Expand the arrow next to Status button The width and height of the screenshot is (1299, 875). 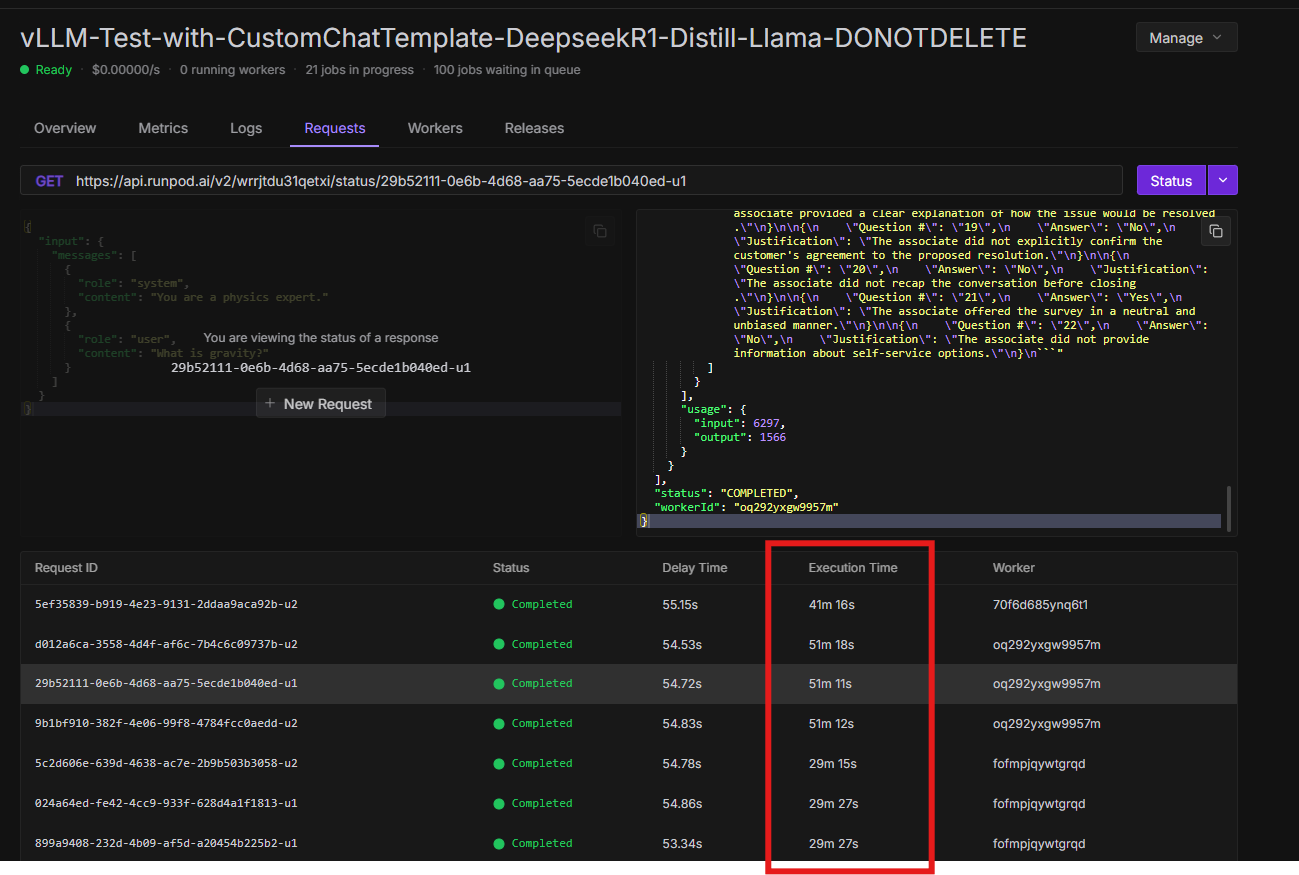click(1223, 181)
